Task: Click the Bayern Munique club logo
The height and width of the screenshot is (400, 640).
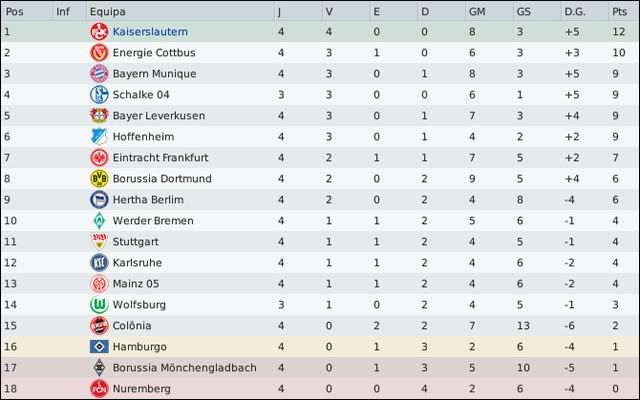Action: point(98,74)
